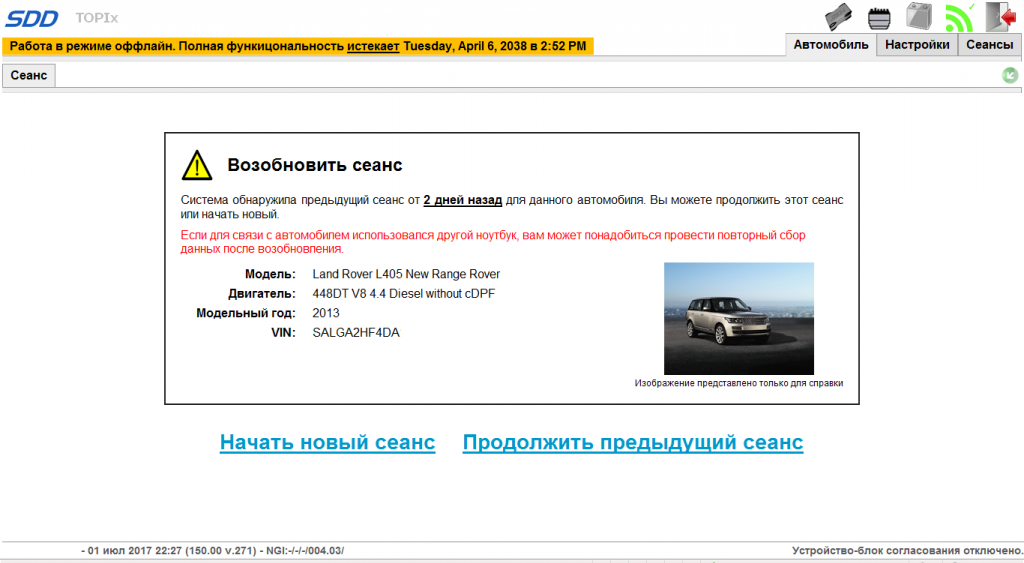Click the control module chip icon

point(879,18)
